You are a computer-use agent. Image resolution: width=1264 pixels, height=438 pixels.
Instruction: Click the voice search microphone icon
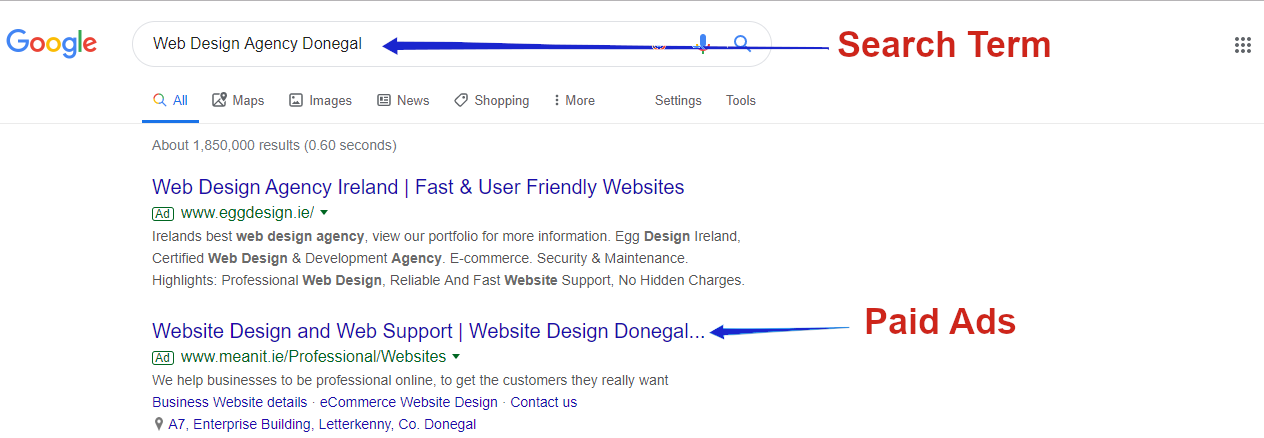(x=703, y=44)
